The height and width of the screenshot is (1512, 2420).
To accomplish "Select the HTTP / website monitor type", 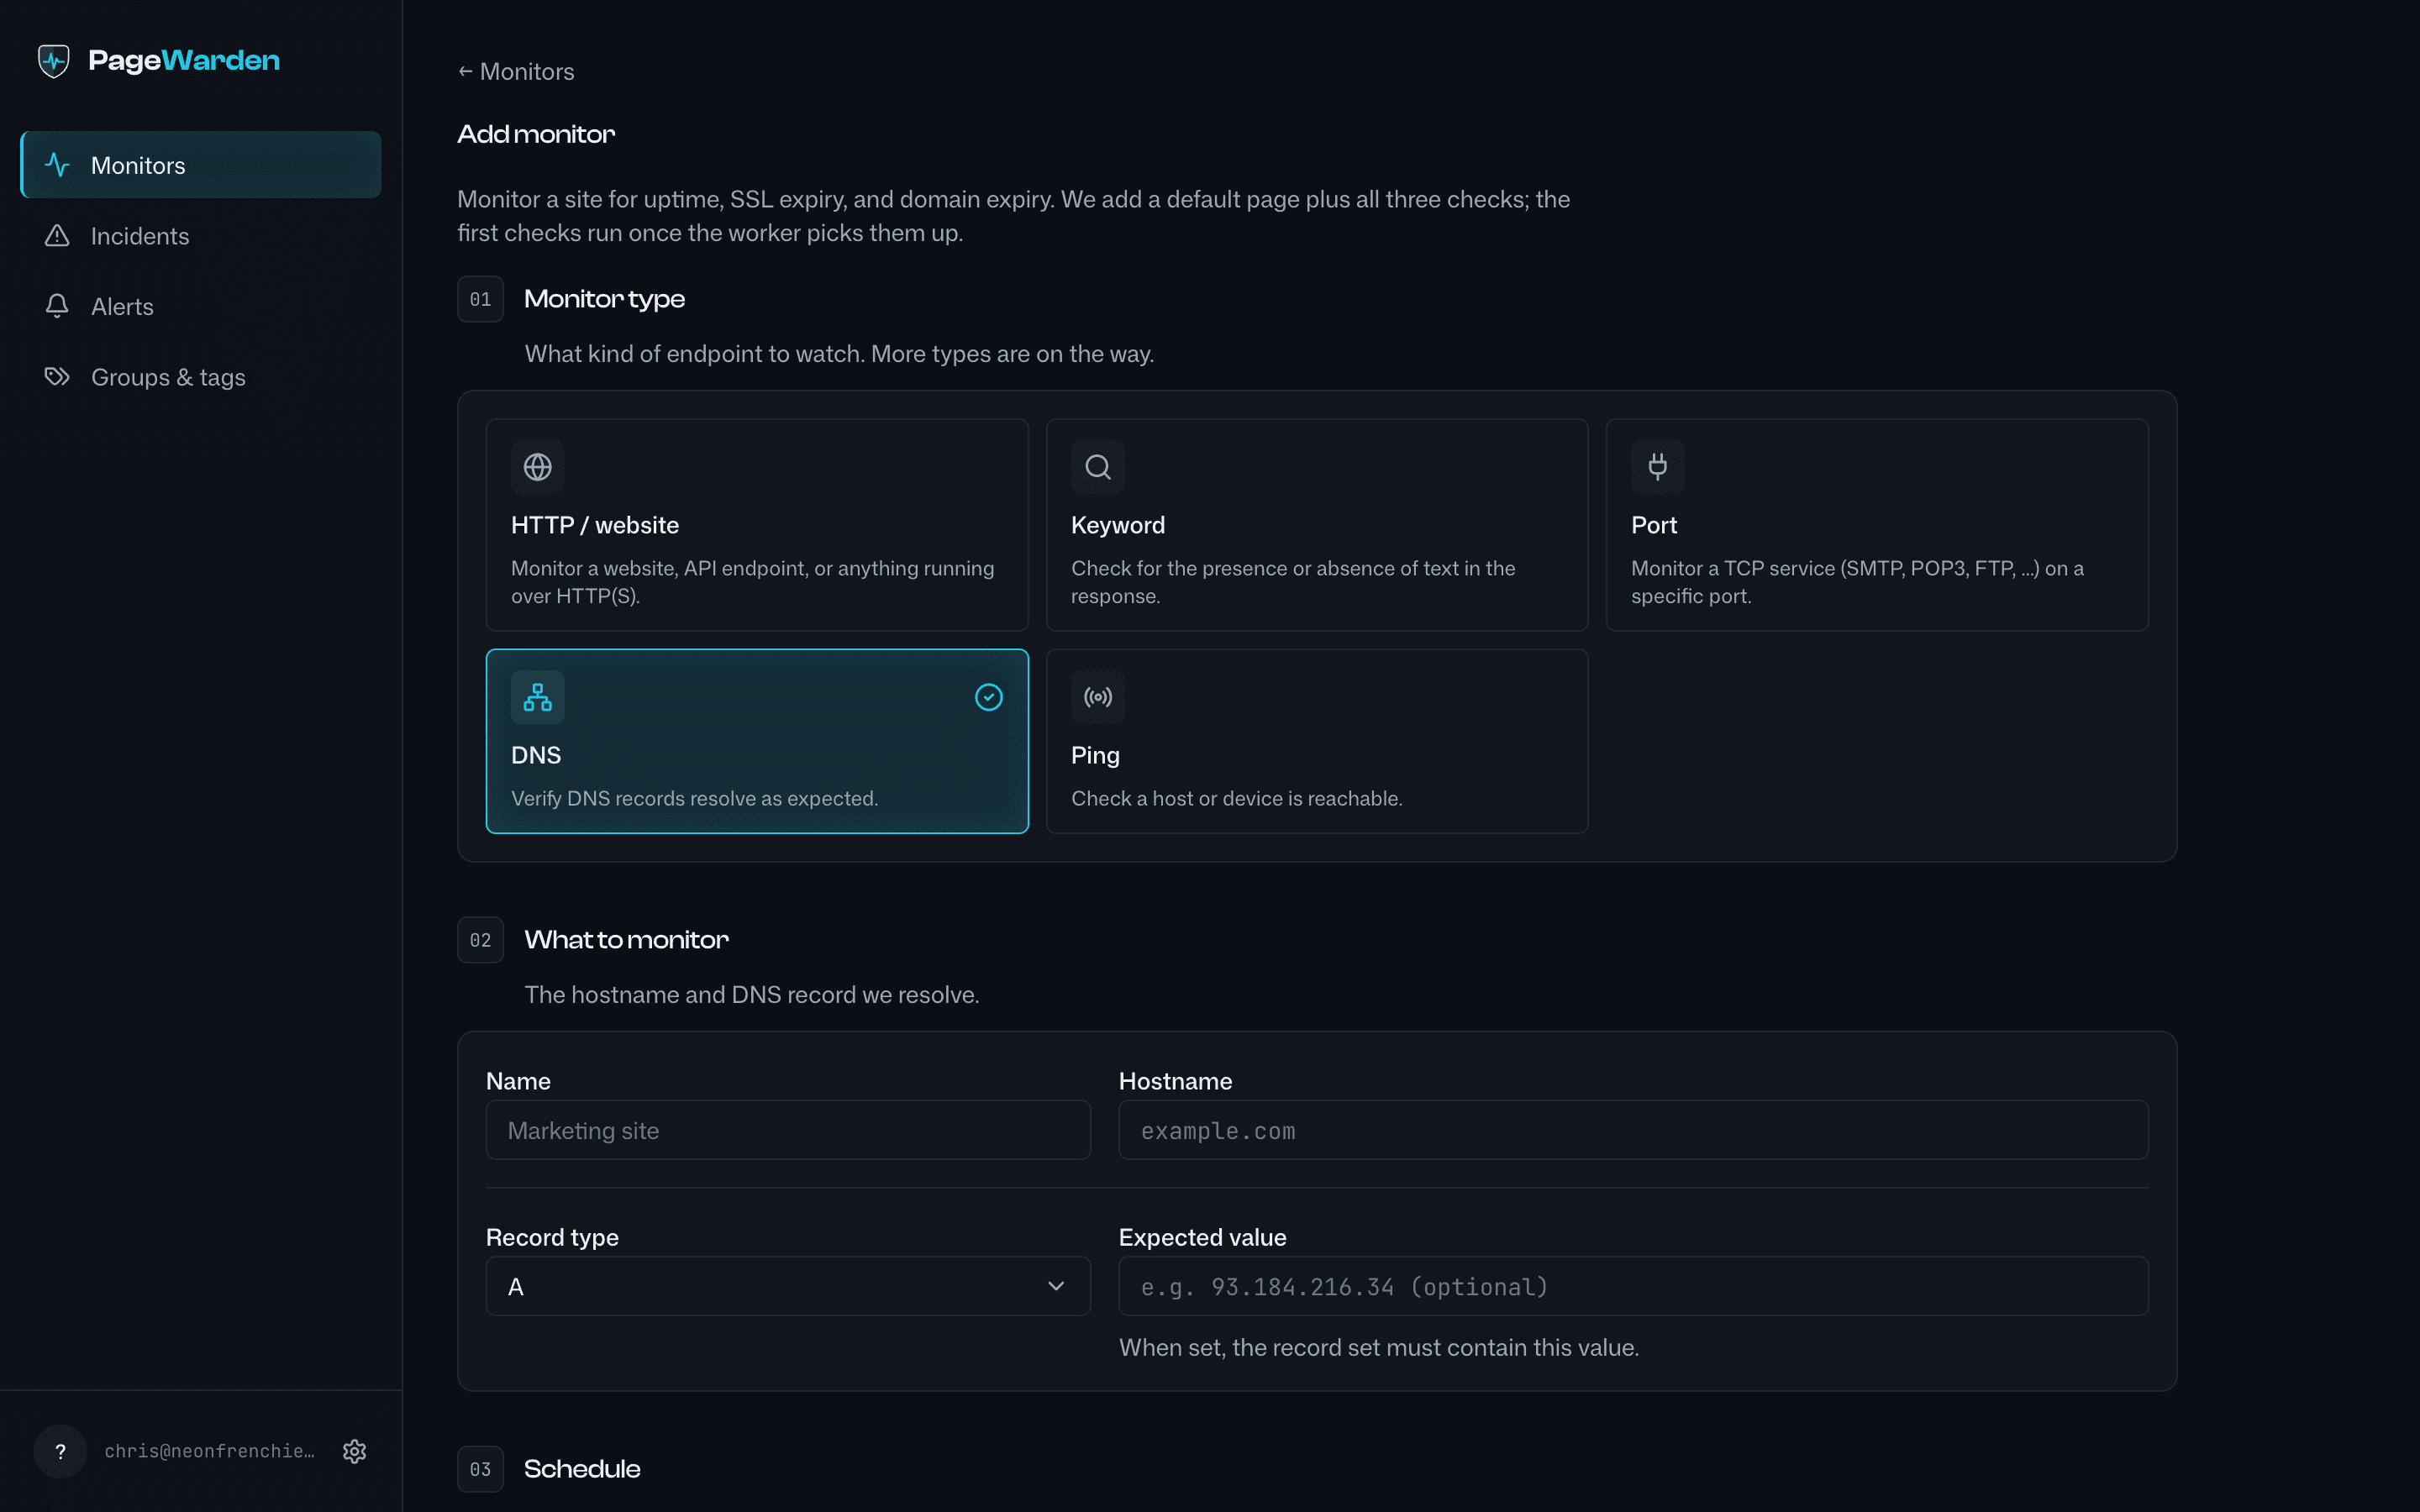I will point(757,525).
